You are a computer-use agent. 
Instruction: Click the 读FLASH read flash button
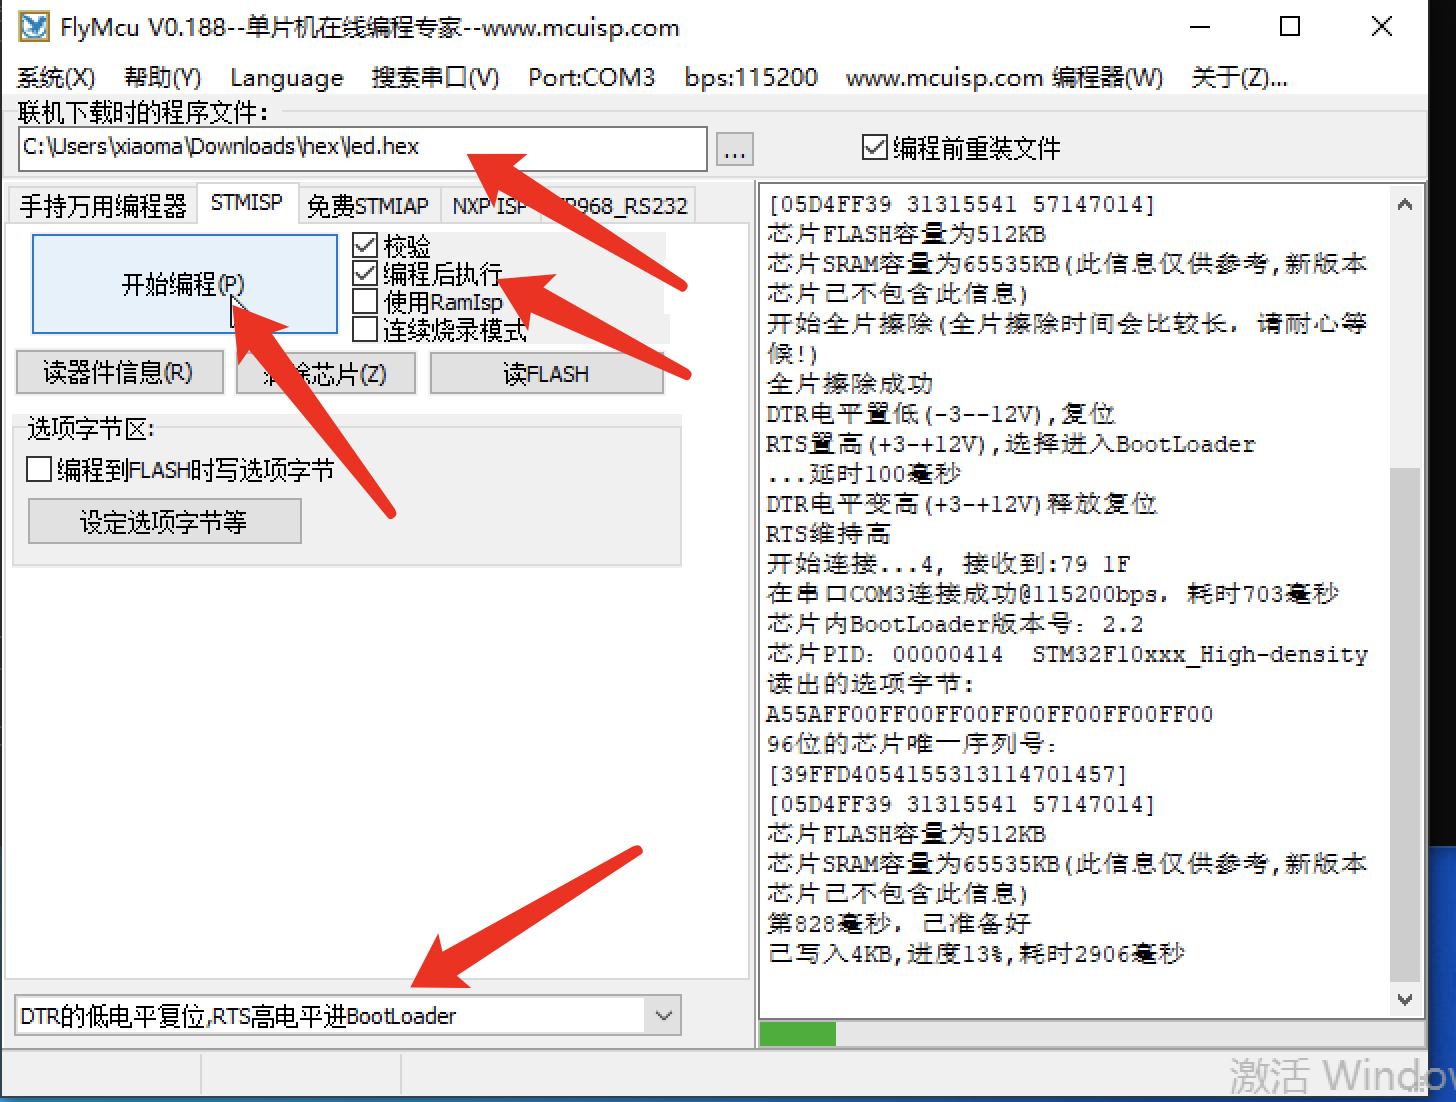[546, 372]
